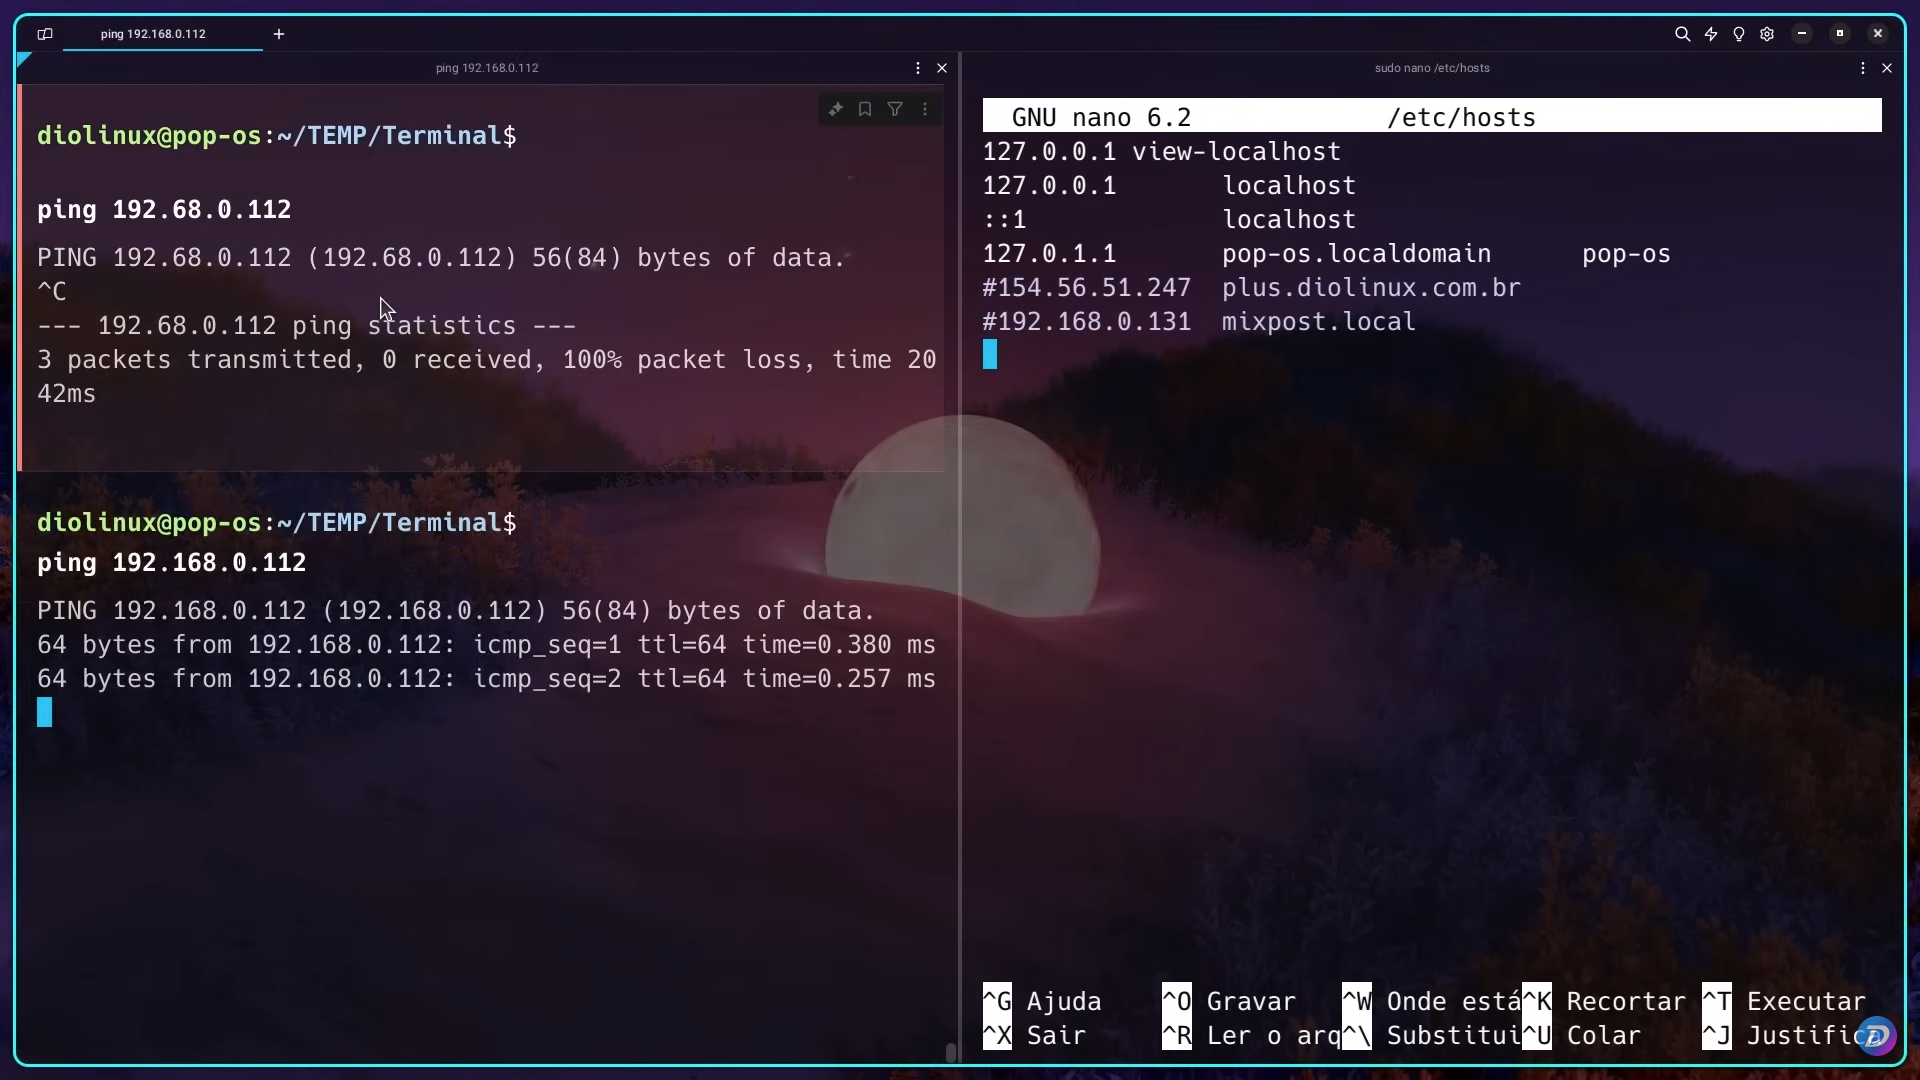Click the sudo nano /etc/hosts title bar
1920x1080 pixels.
(x=1432, y=67)
